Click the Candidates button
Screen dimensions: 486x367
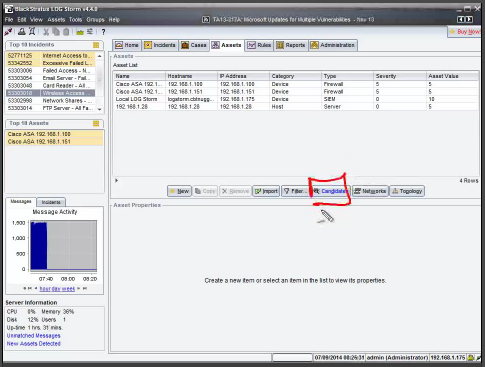point(330,191)
